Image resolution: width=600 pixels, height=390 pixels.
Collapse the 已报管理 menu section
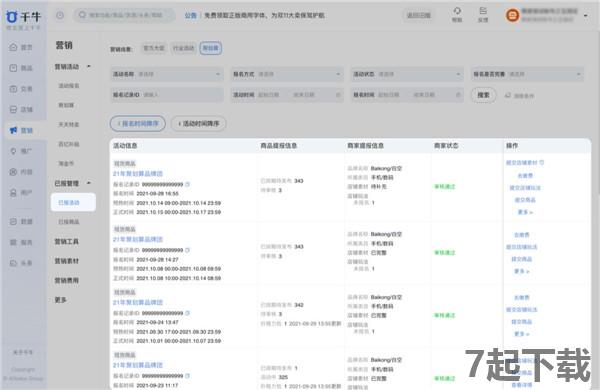(x=89, y=183)
